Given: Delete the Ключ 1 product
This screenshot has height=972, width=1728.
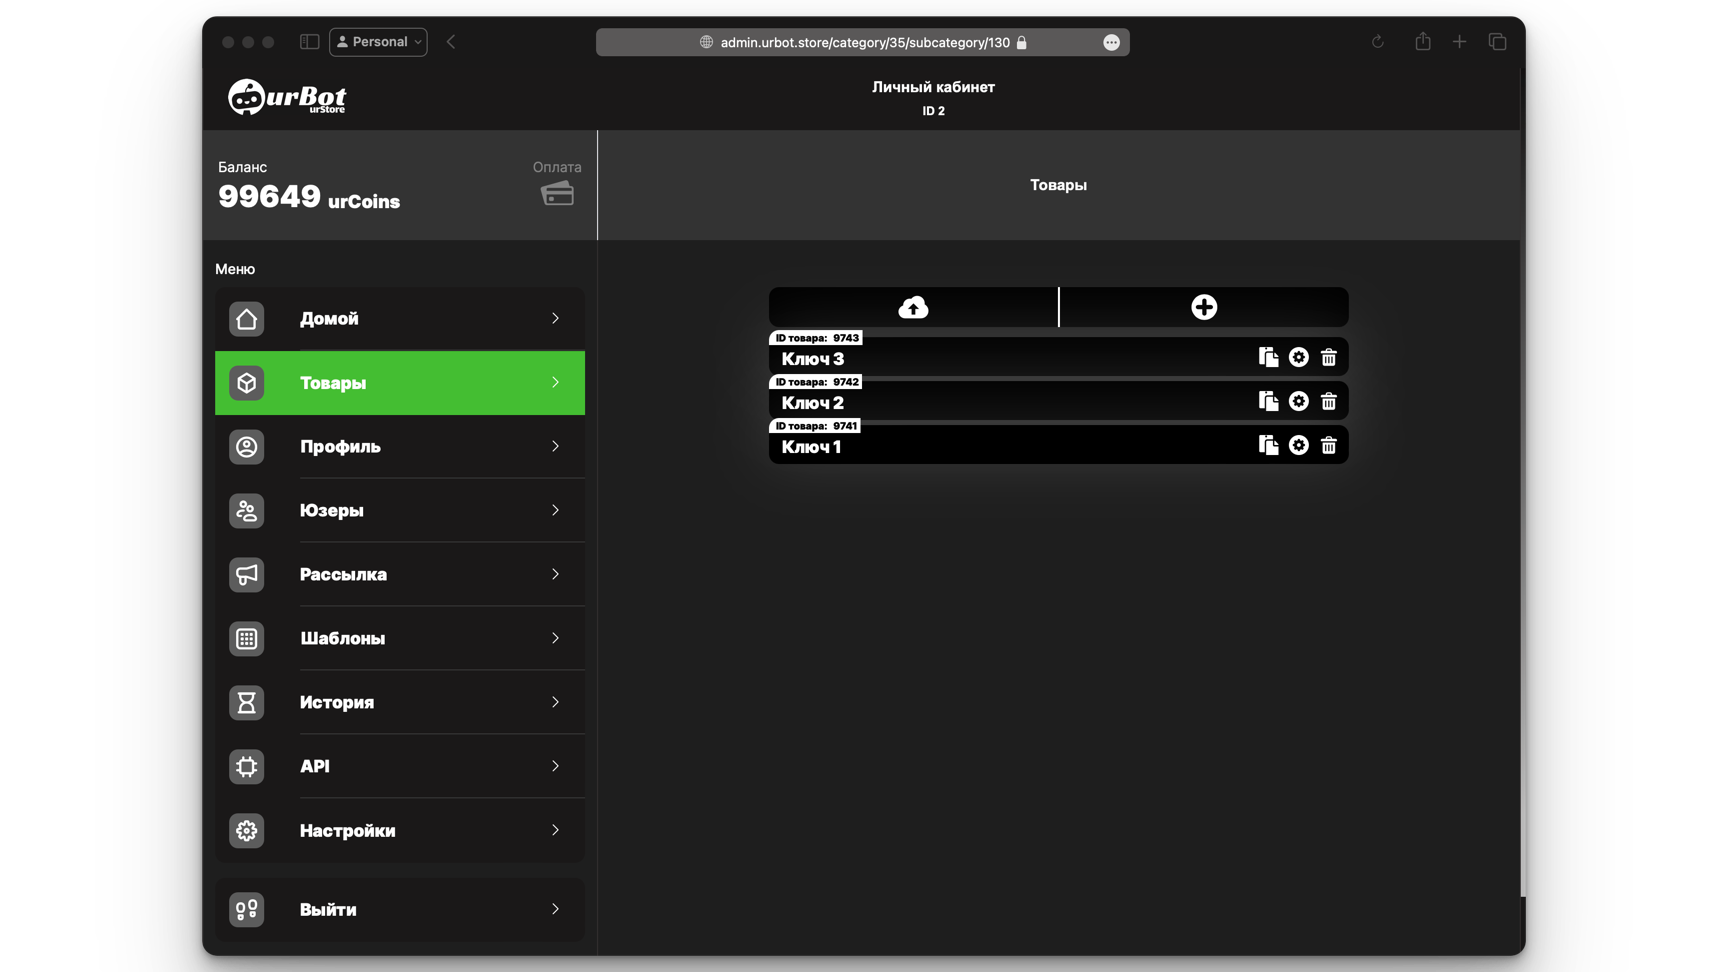Looking at the screenshot, I should (1328, 445).
